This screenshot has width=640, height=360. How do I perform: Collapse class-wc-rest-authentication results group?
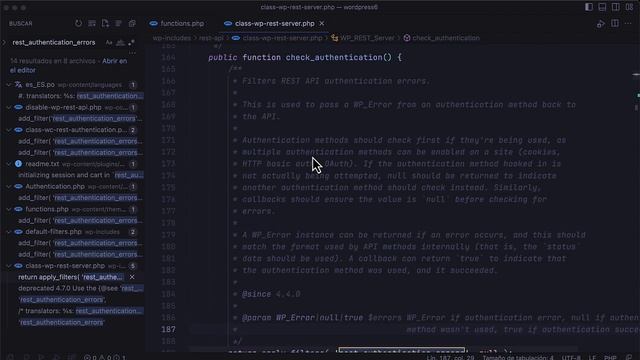click(x=9, y=130)
